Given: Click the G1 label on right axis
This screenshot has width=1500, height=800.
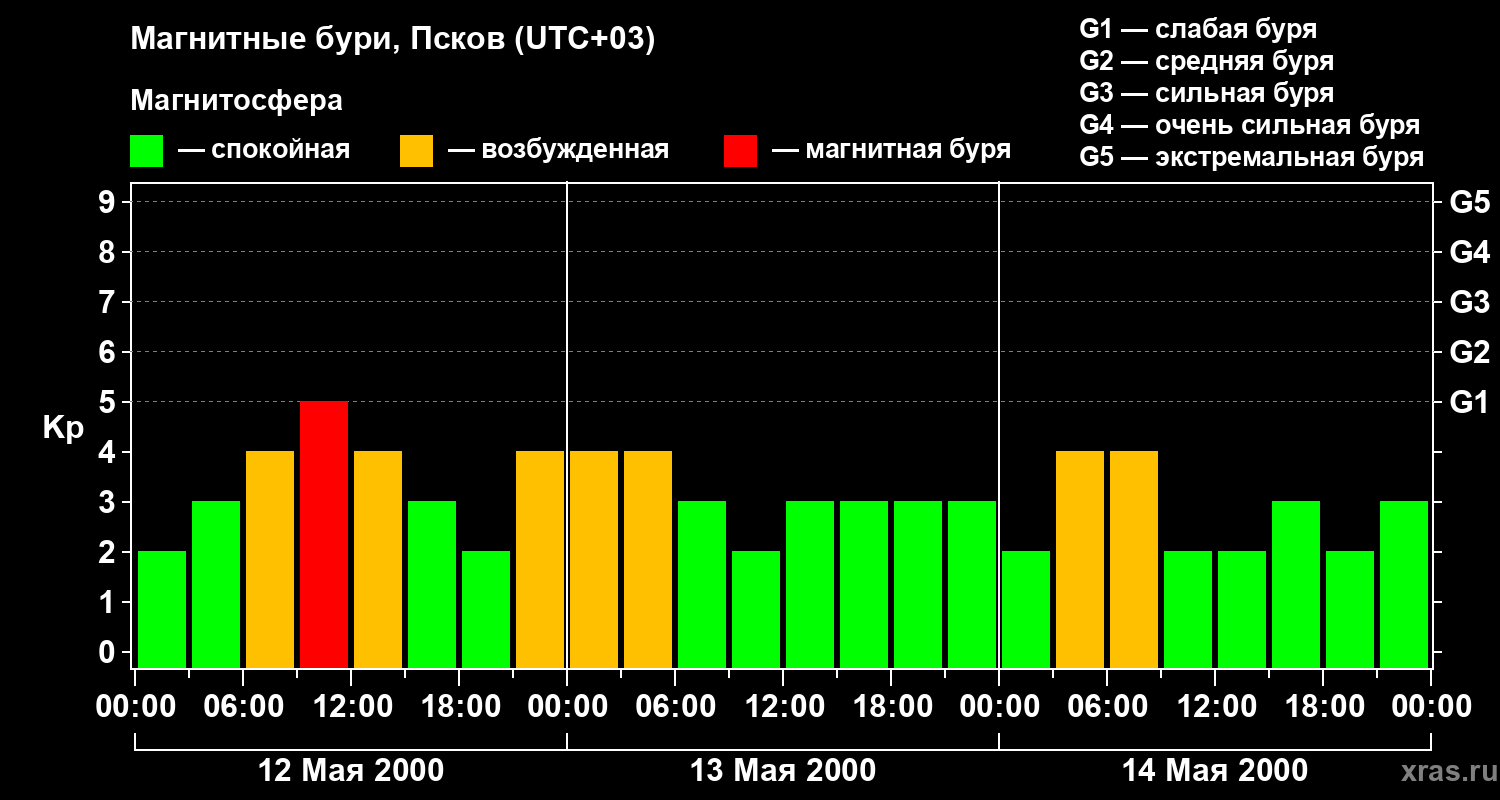Looking at the screenshot, I should 1469,403.
